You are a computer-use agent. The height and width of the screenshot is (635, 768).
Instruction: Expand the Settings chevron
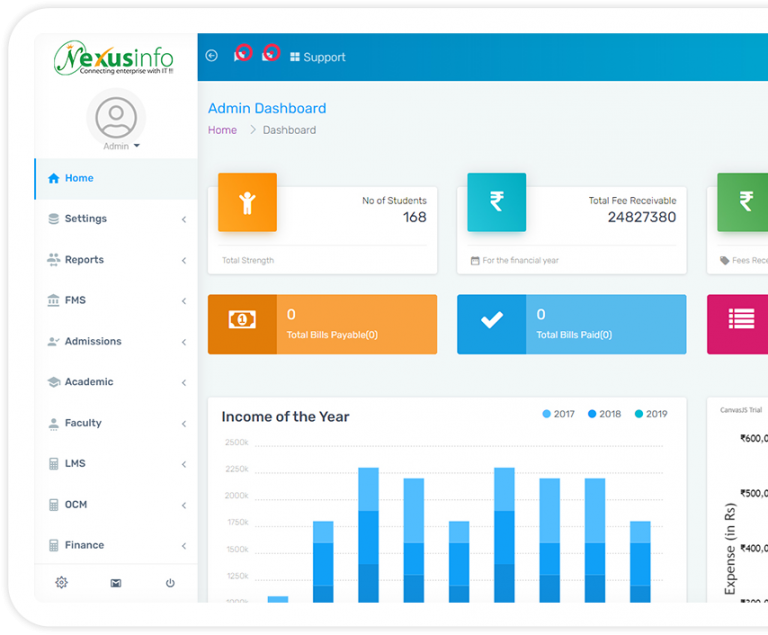click(x=184, y=220)
